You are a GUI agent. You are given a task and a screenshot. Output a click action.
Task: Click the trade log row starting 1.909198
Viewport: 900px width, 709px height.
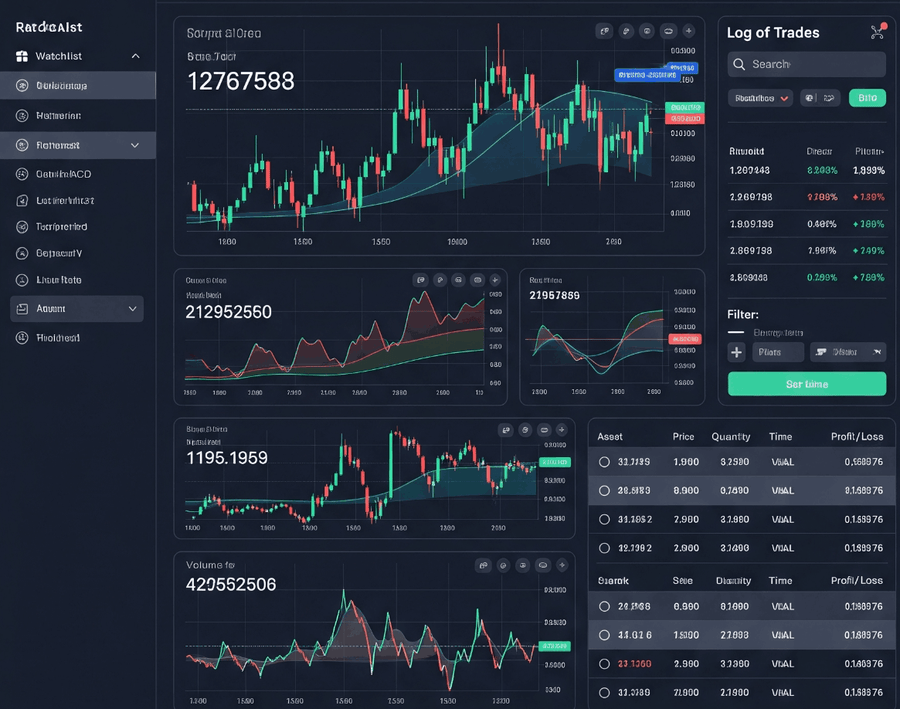point(807,224)
